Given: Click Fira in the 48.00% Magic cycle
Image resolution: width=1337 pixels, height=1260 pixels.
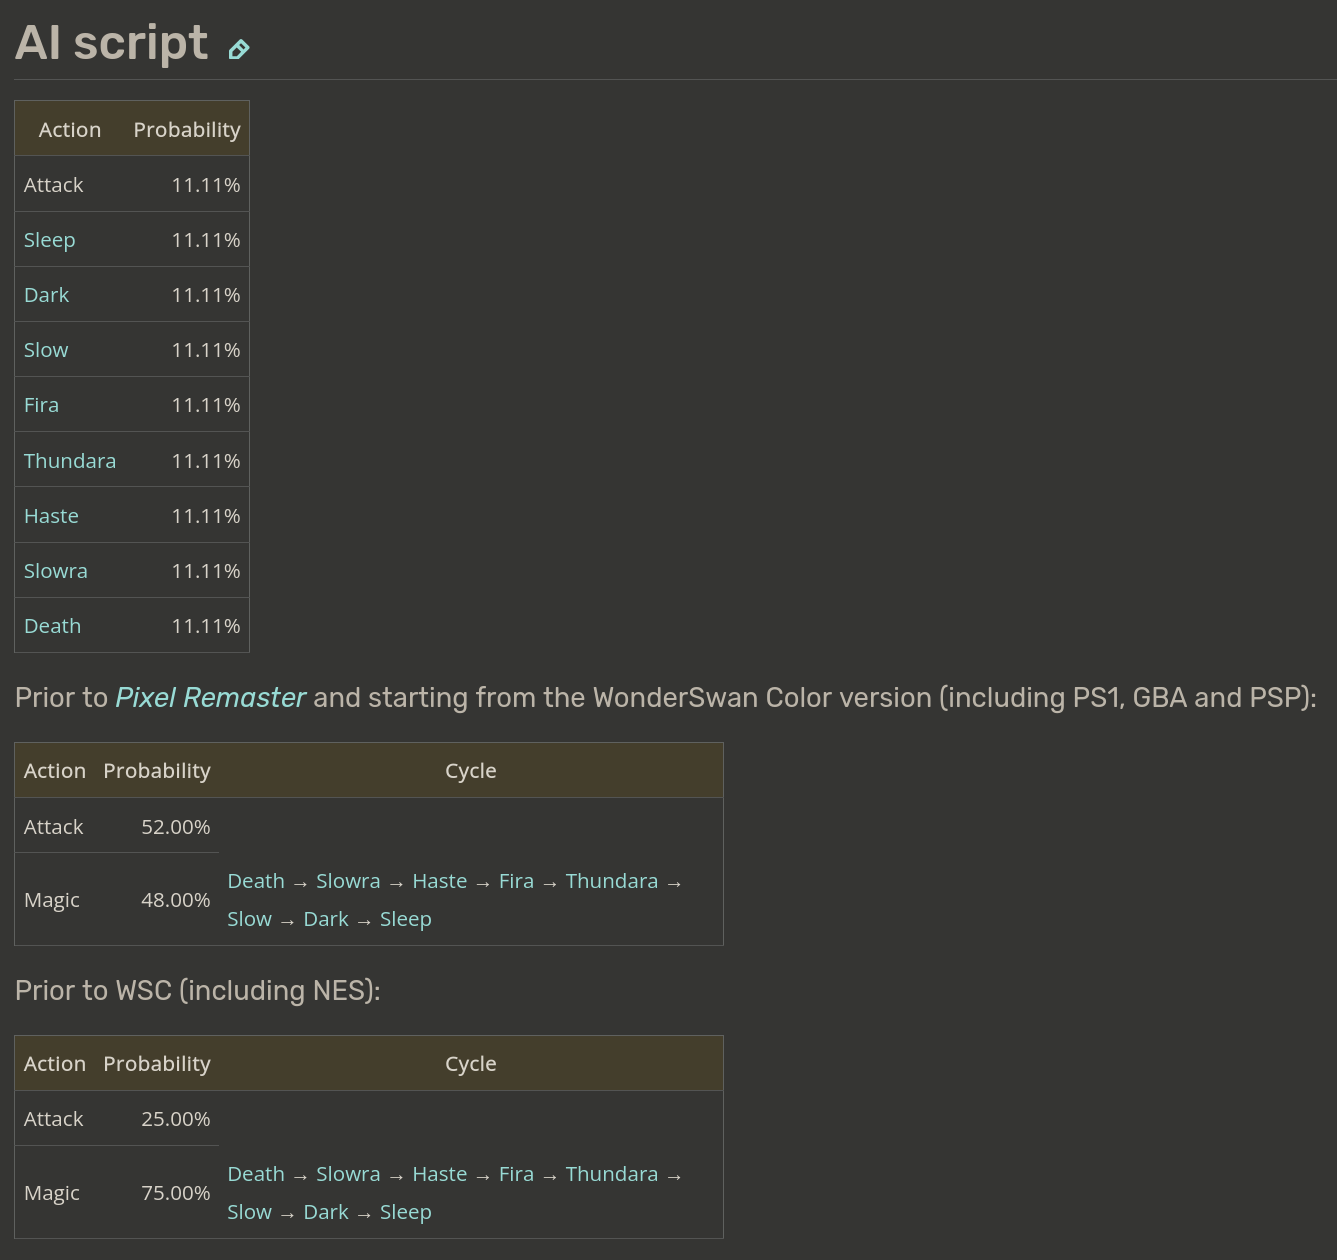Looking at the screenshot, I should point(516,881).
